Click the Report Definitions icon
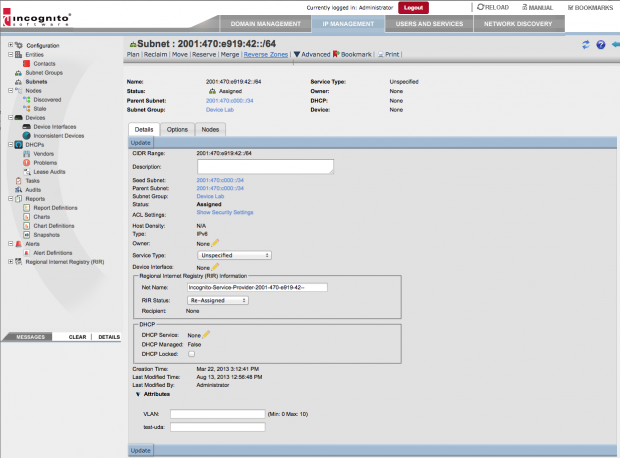Image resolution: width=620 pixels, height=458 pixels. point(26,208)
